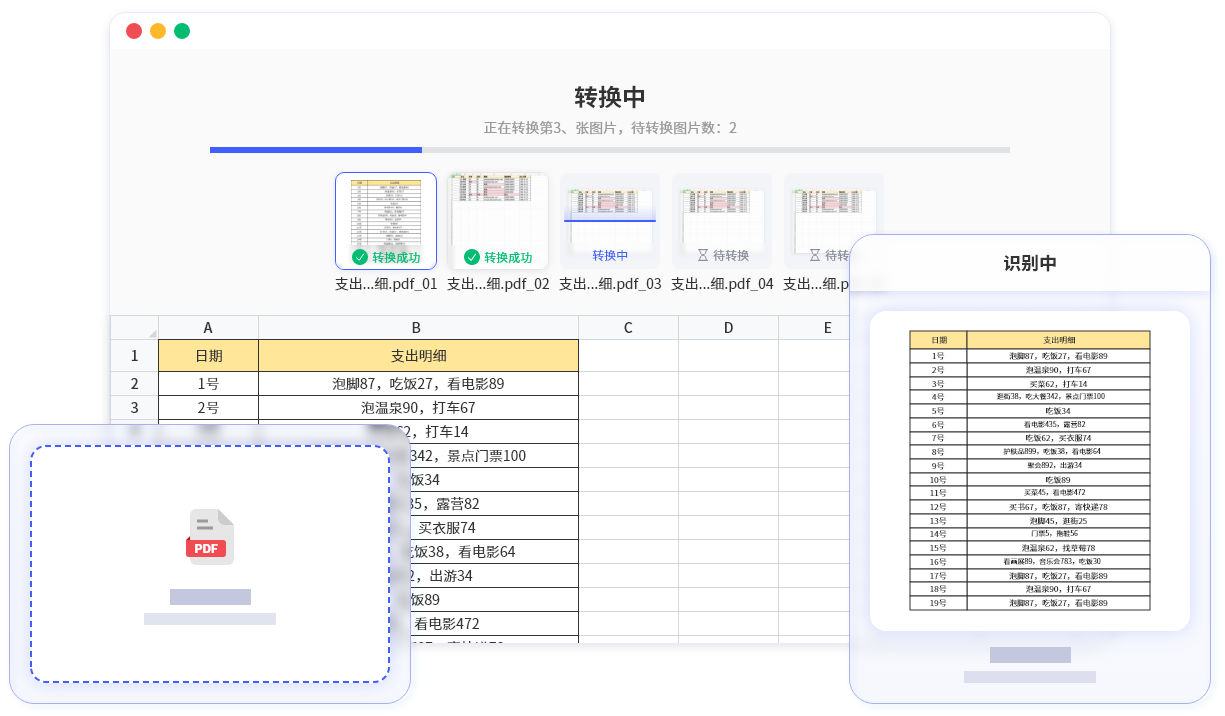Click the macOS green zoom button
This screenshot has height=716, width=1225.
coord(181,31)
